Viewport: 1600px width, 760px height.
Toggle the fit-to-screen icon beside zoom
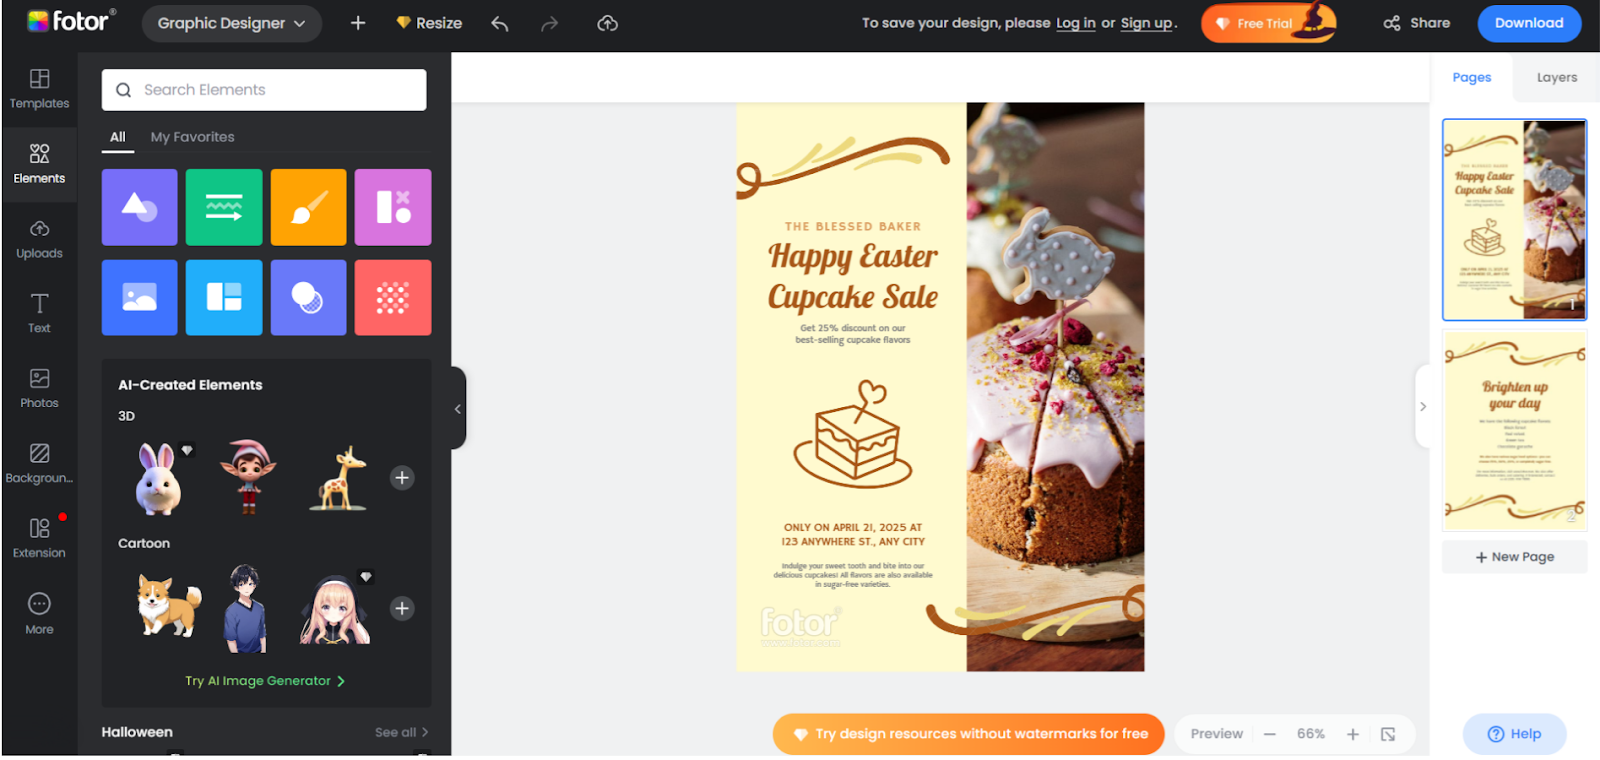point(1388,734)
